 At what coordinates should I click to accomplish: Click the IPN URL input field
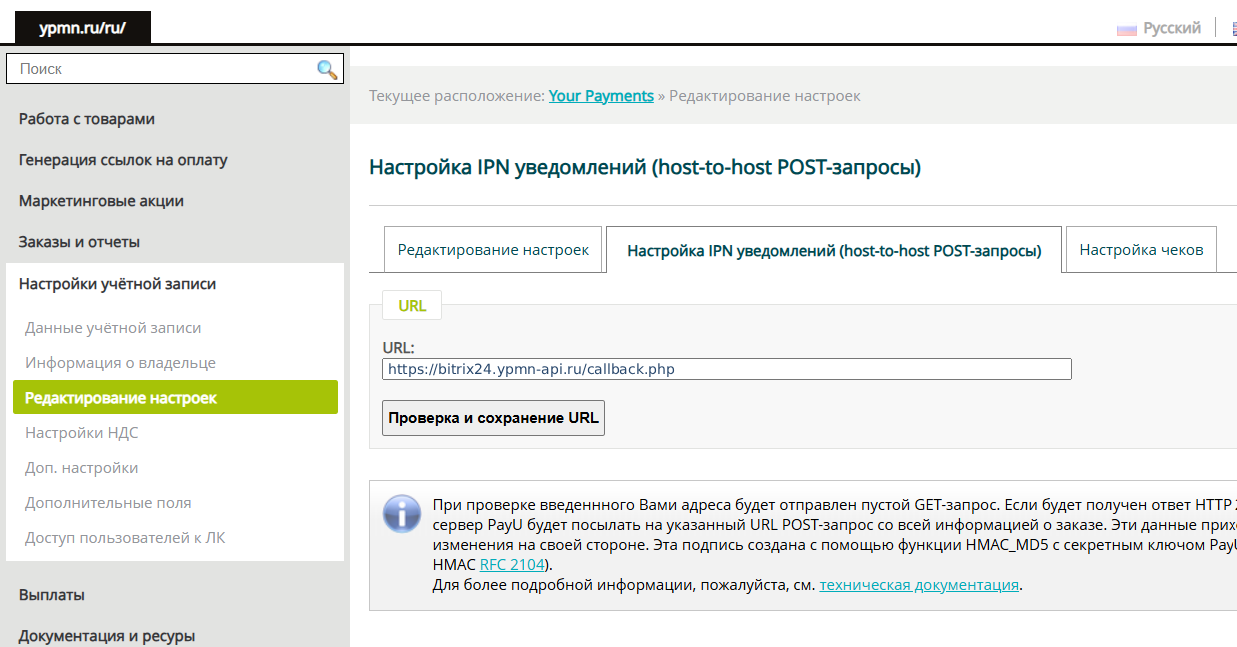pos(726,369)
